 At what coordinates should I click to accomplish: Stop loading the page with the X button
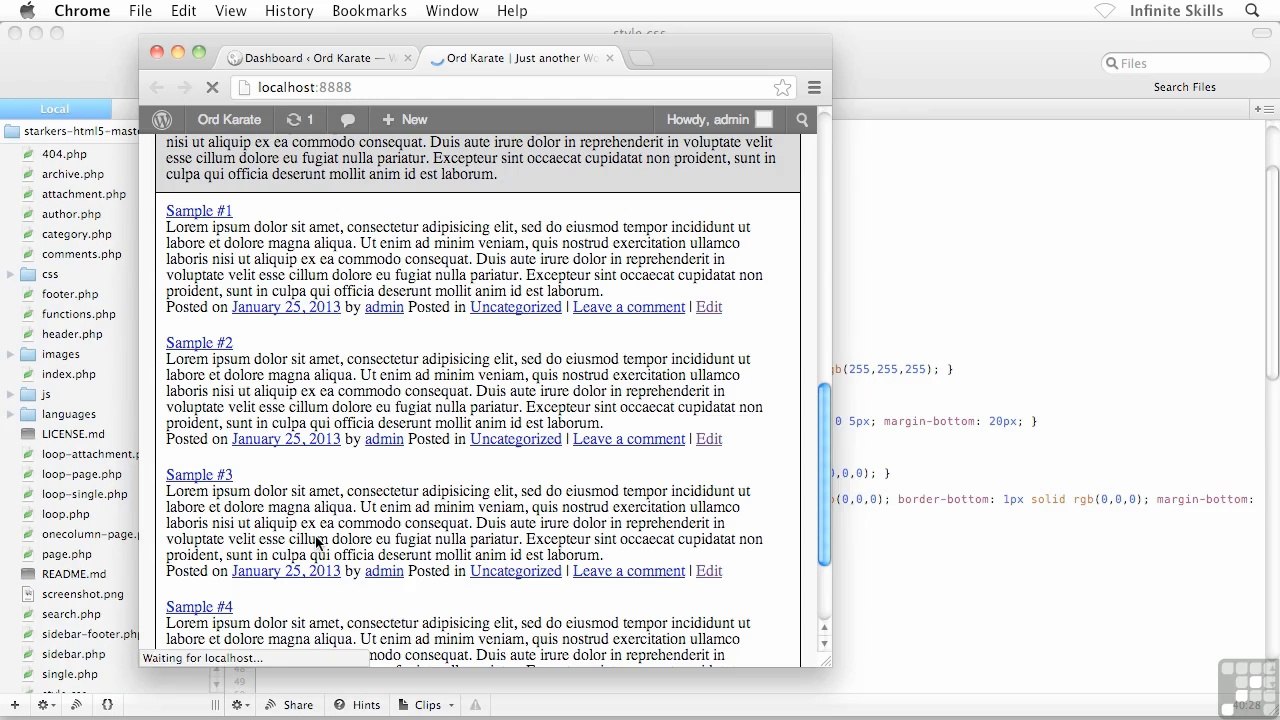pyautogui.click(x=212, y=88)
